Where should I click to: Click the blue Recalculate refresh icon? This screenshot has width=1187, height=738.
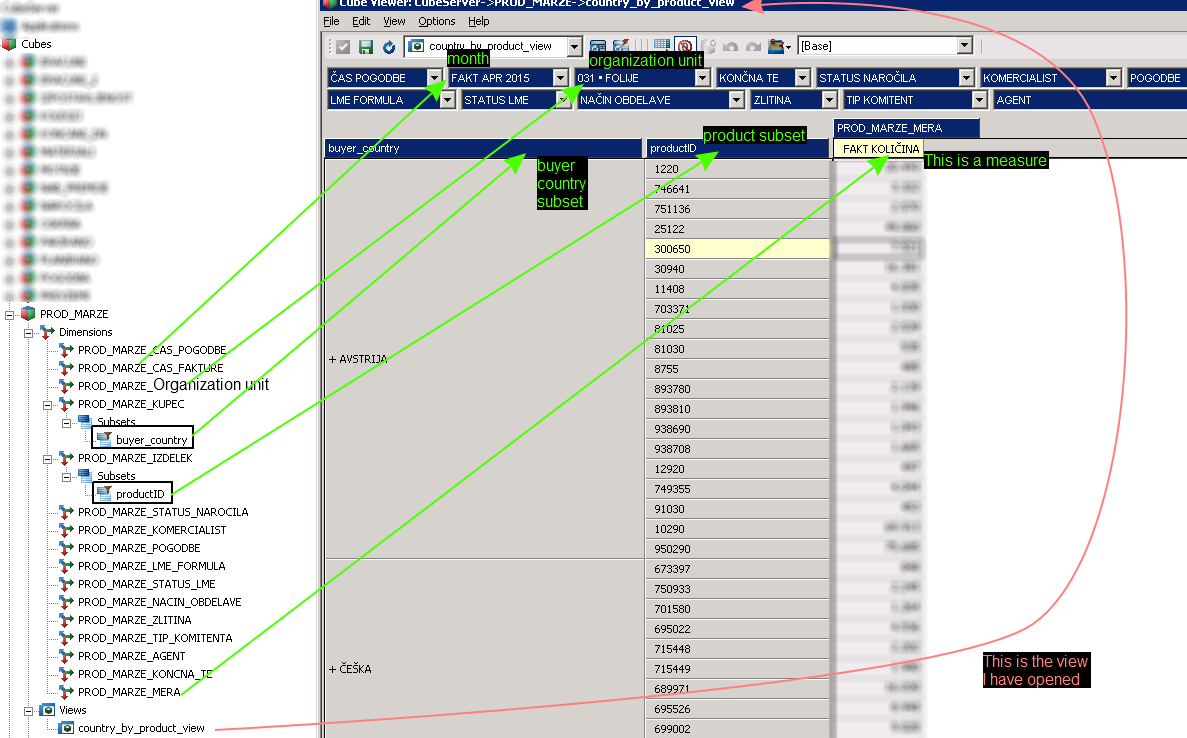[389, 47]
